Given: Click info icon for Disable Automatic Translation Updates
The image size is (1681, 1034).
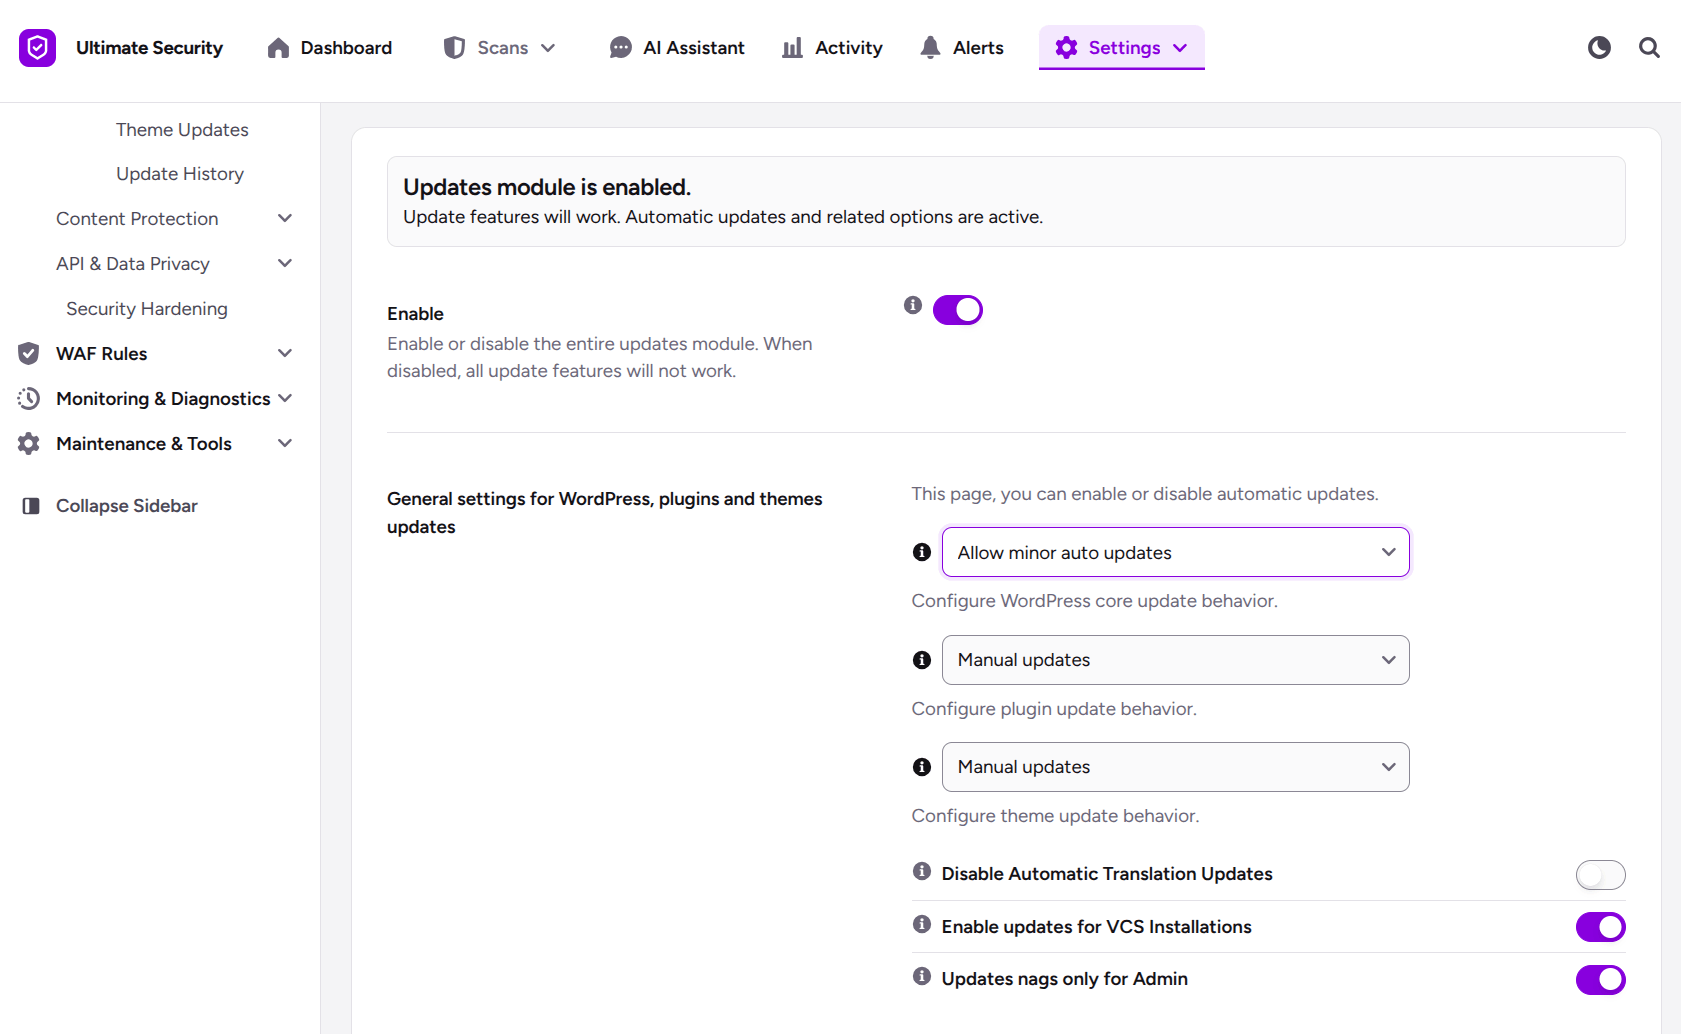Looking at the screenshot, I should pos(922,871).
